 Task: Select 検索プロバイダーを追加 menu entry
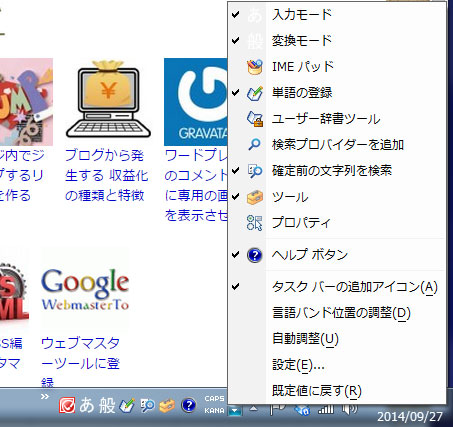pyautogui.click(x=337, y=144)
